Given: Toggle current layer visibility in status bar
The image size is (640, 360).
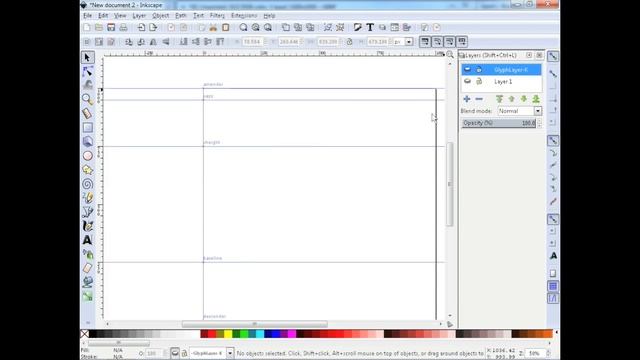Looking at the screenshot, I should [x=175, y=353].
